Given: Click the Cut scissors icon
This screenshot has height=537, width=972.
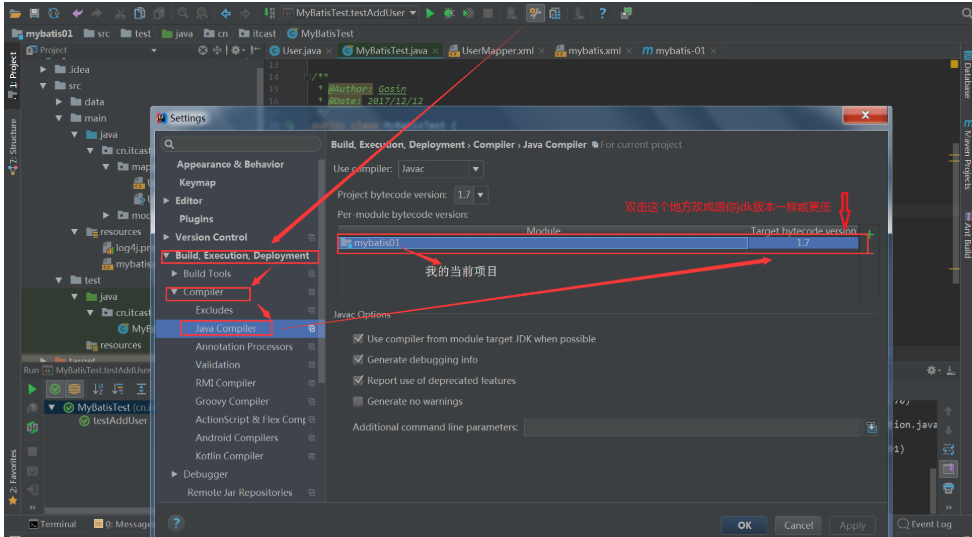Looking at the screenshot, I should click(x=121, y=13).
